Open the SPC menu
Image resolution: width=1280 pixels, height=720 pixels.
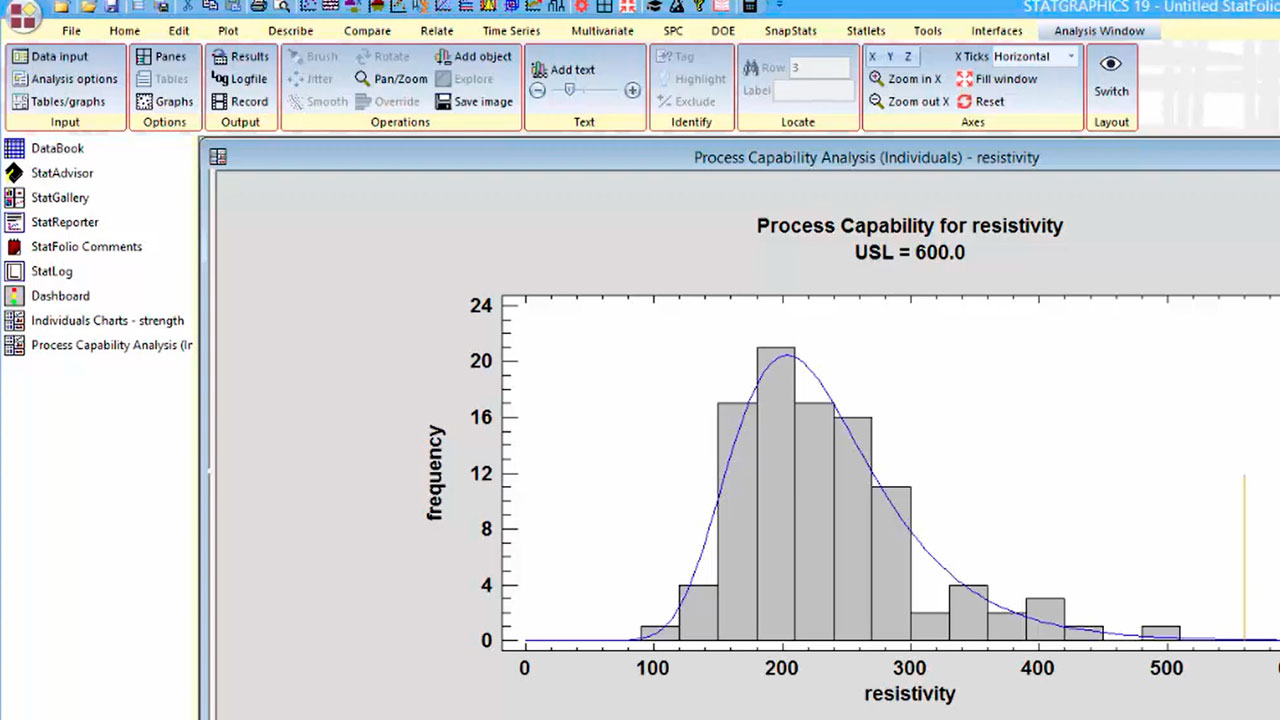tap(673, 31)
